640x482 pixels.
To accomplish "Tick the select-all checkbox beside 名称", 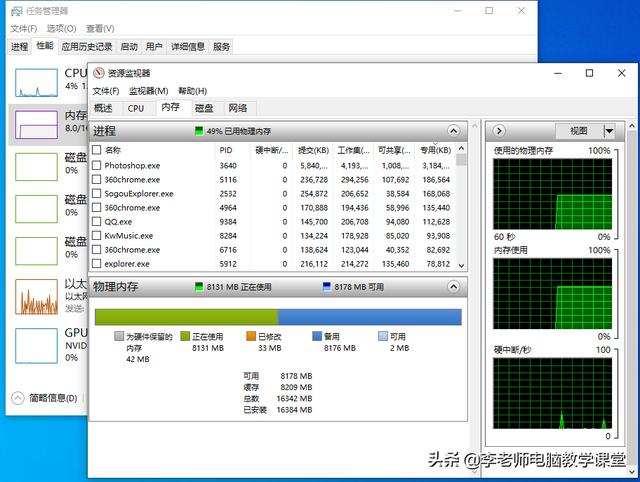I will [96, 150].
